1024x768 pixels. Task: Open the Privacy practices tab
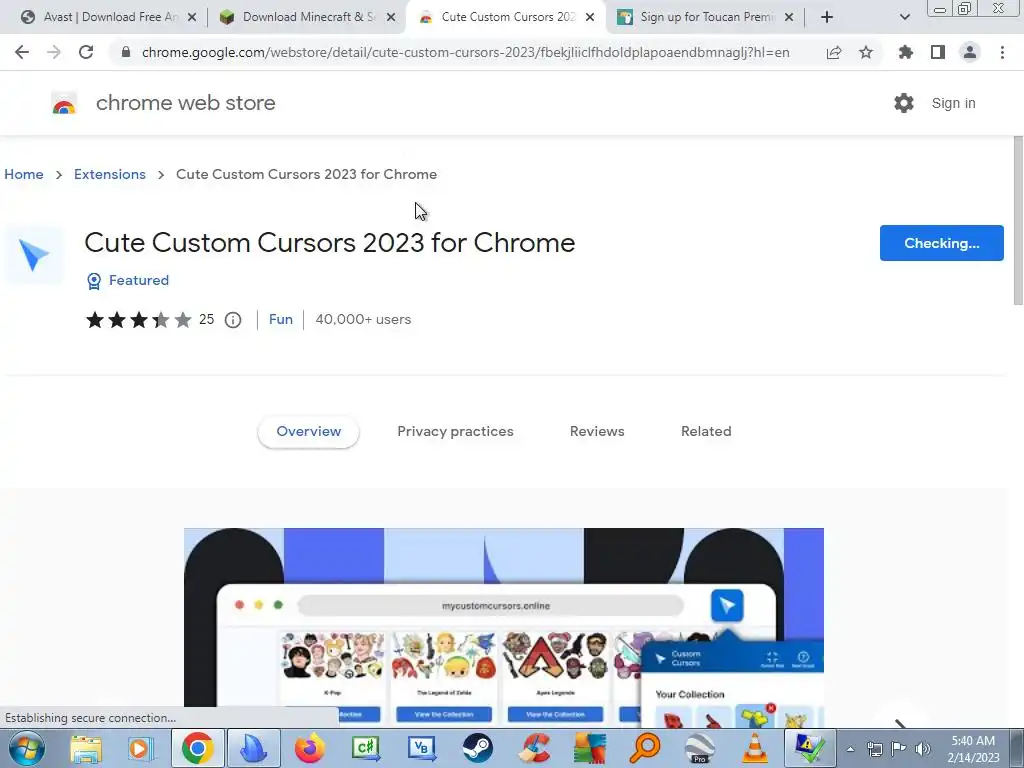(455, 432)
